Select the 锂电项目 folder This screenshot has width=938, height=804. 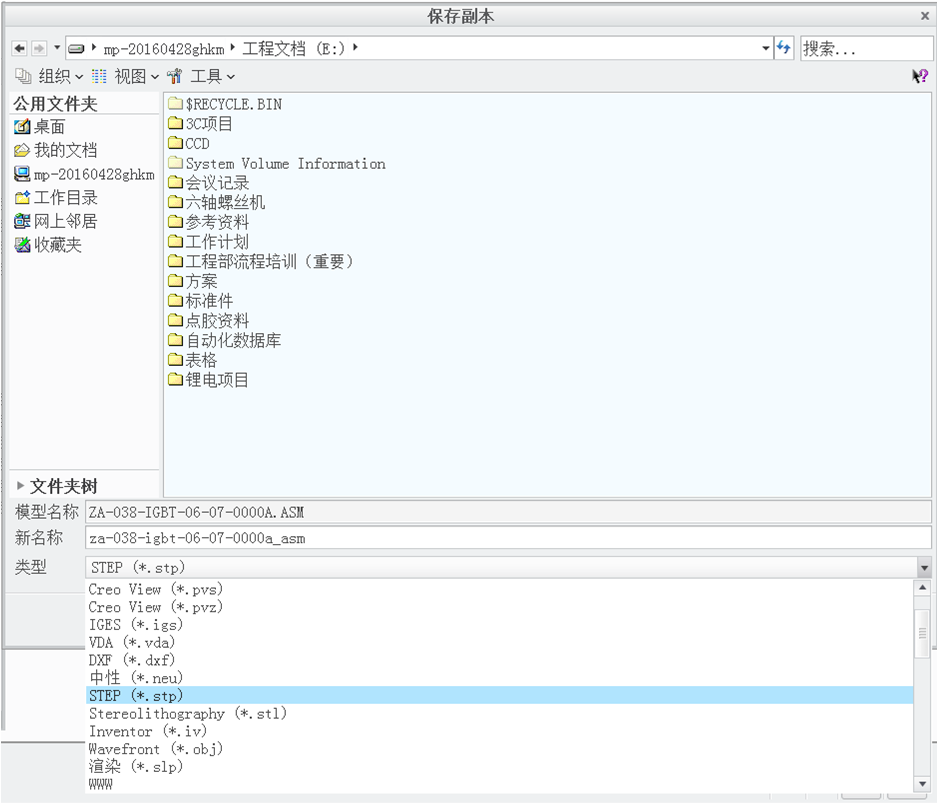point(209,380)
